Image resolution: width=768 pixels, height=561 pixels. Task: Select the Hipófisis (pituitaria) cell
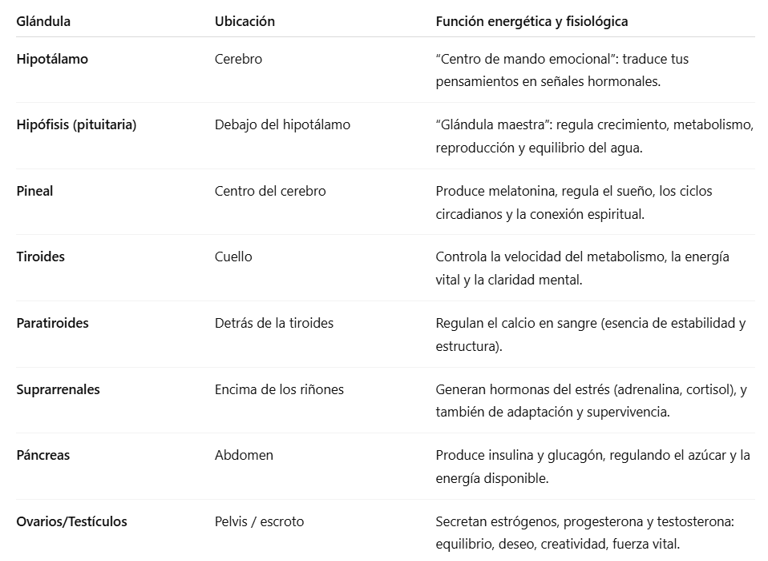click(x=76, y=125)
